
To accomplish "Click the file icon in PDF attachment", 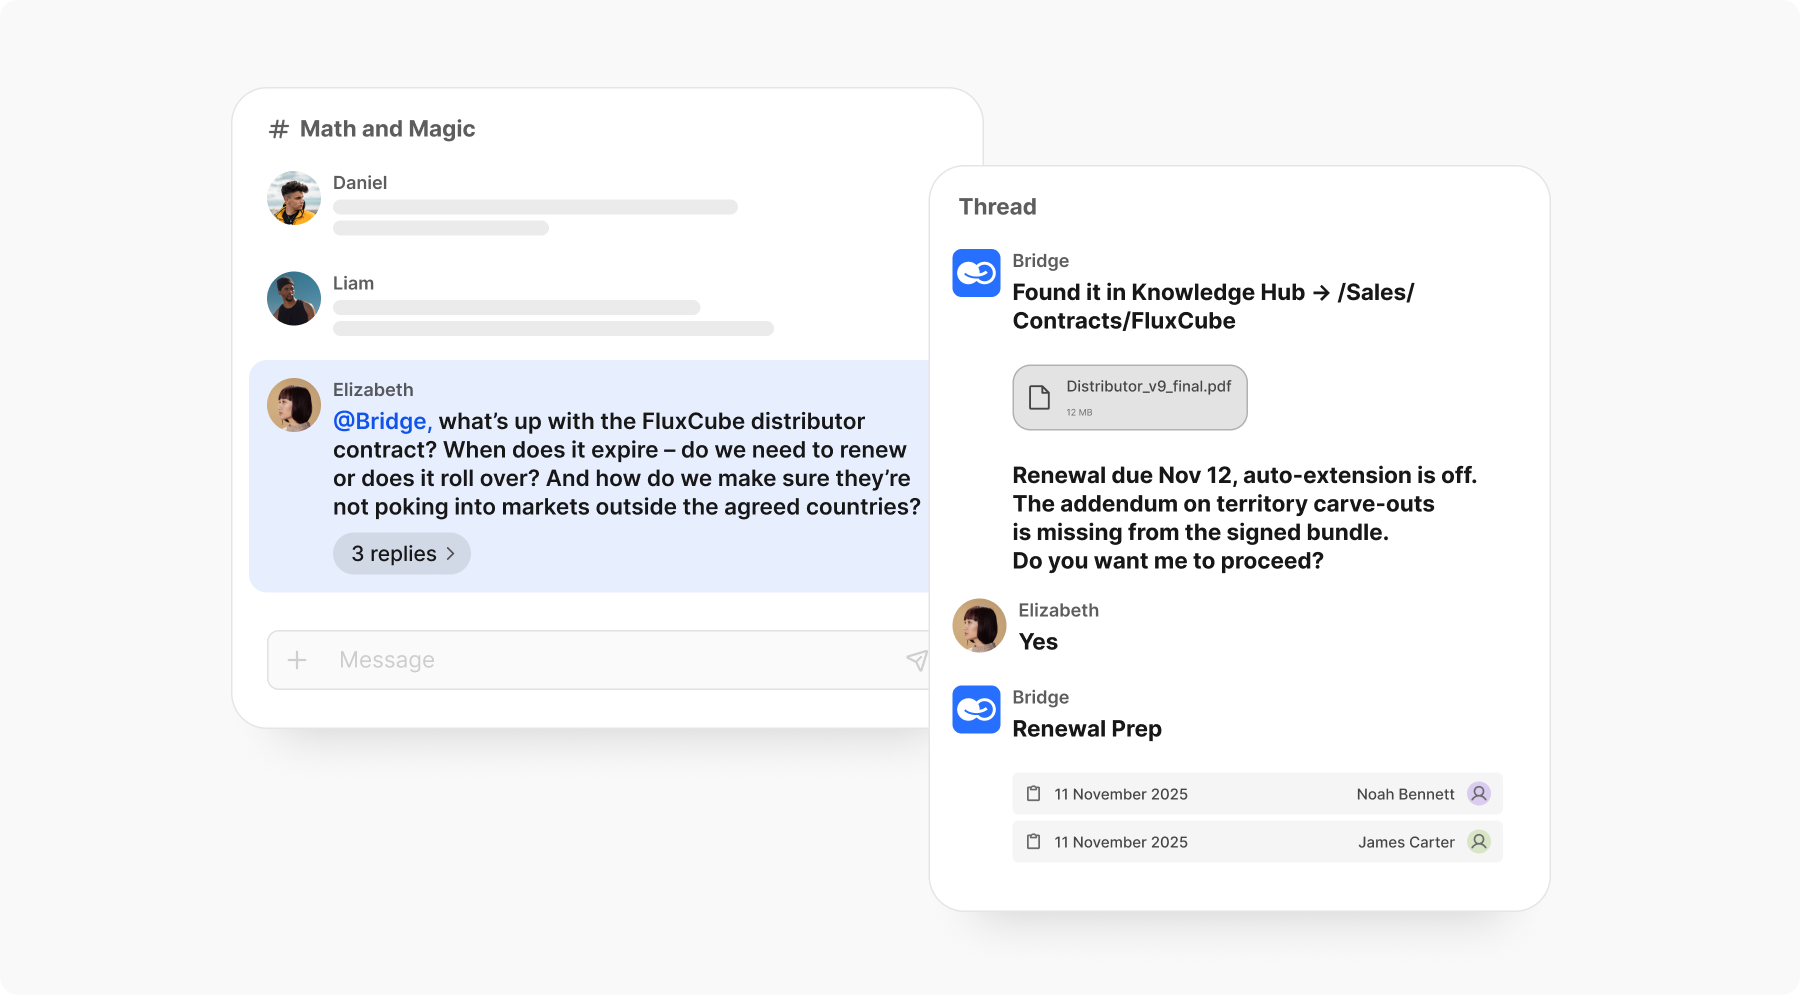I will (x=1040, y=398).
